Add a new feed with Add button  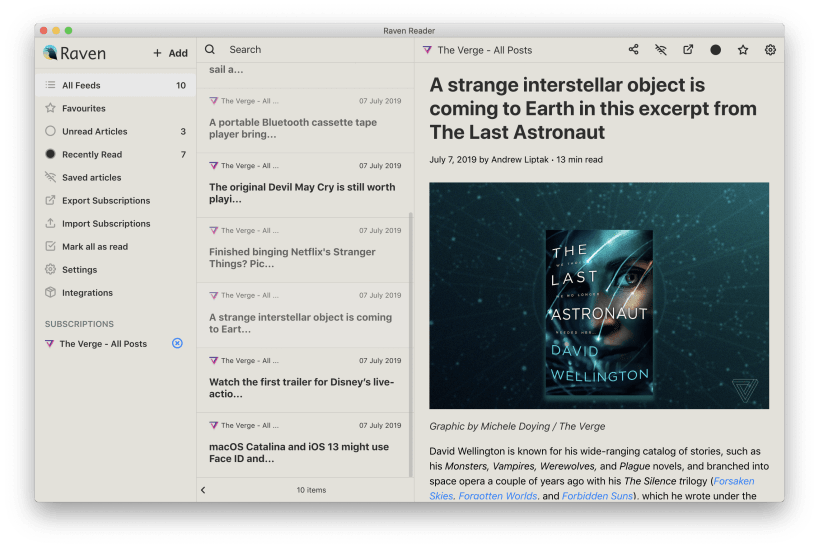(170, 53)
